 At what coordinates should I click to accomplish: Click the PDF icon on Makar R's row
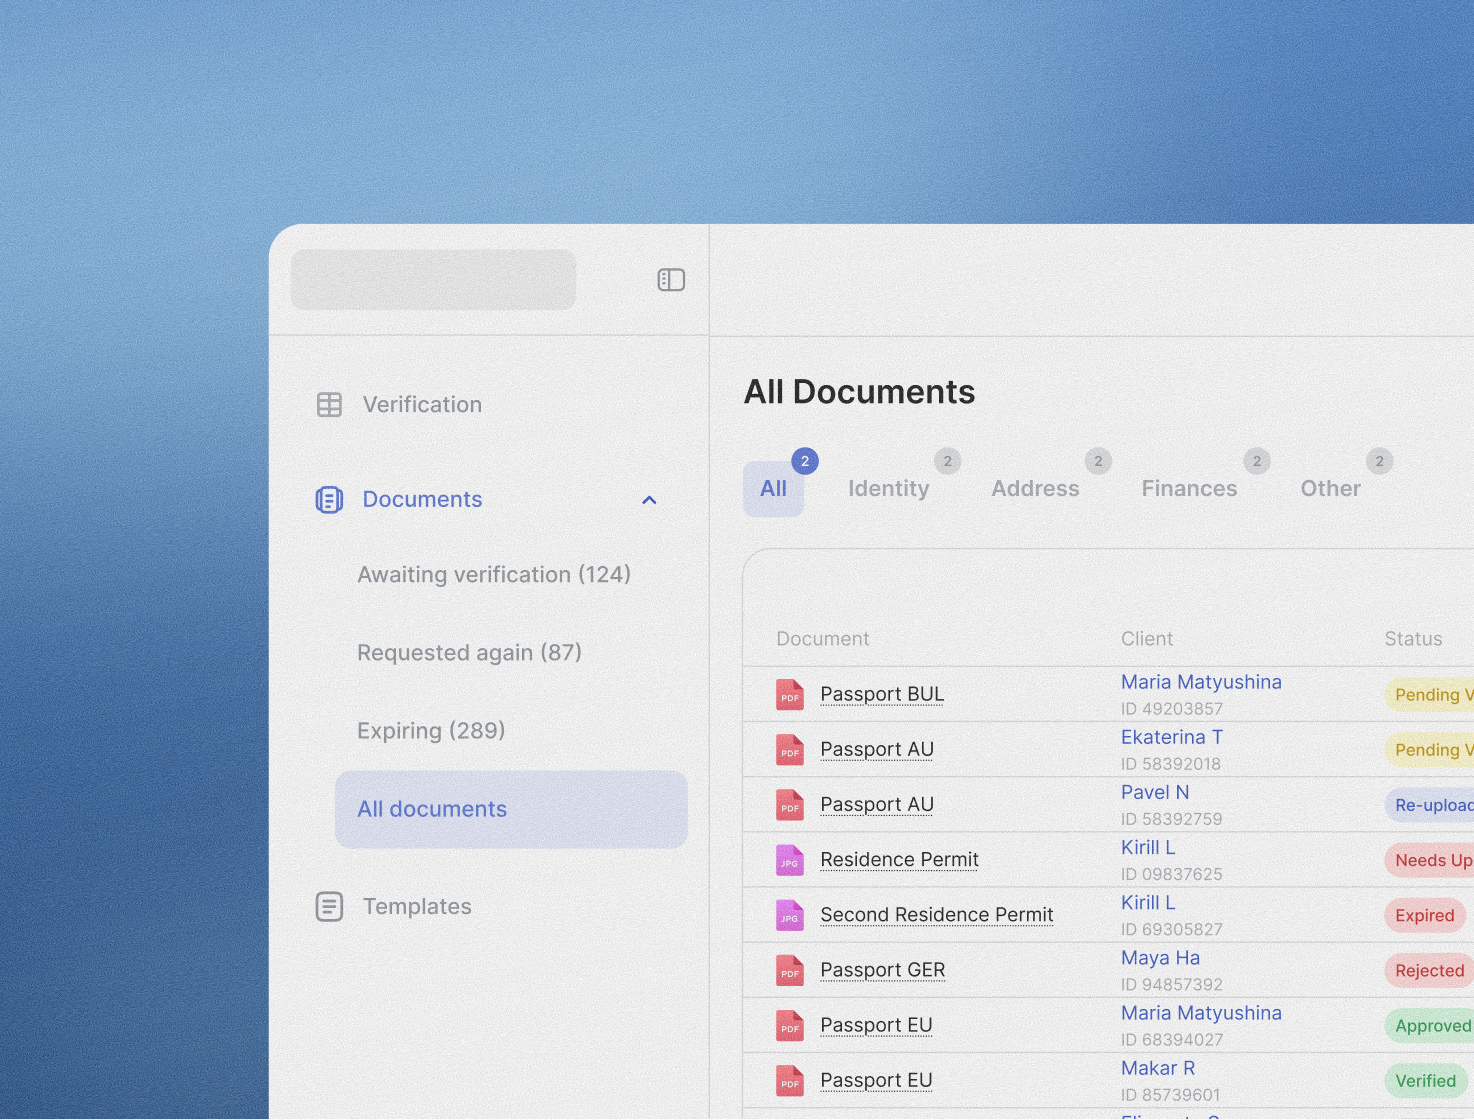[x=790, y=1080]
